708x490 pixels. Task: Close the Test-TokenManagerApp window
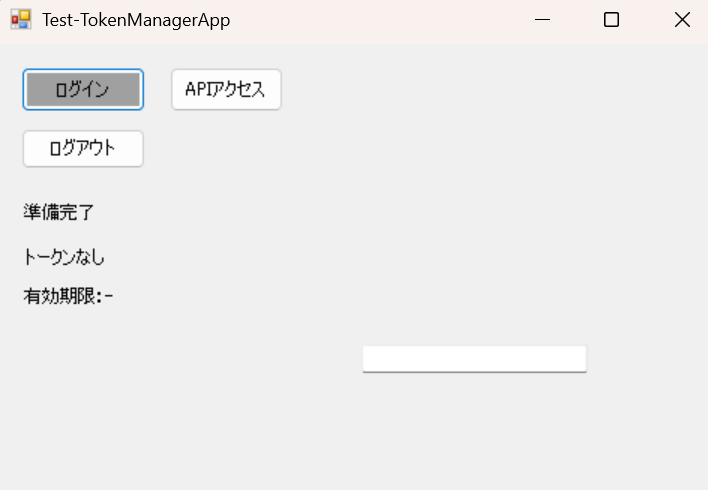[x=682, y=20]
